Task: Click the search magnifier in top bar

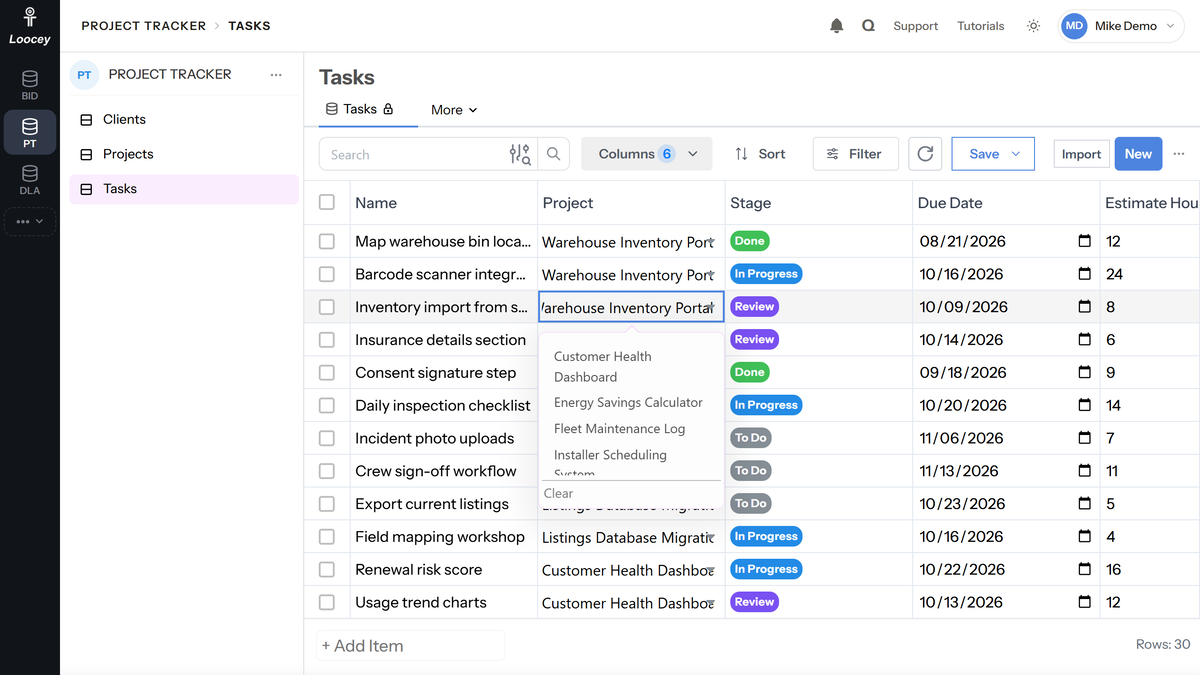Action: [x=868, y=26]
